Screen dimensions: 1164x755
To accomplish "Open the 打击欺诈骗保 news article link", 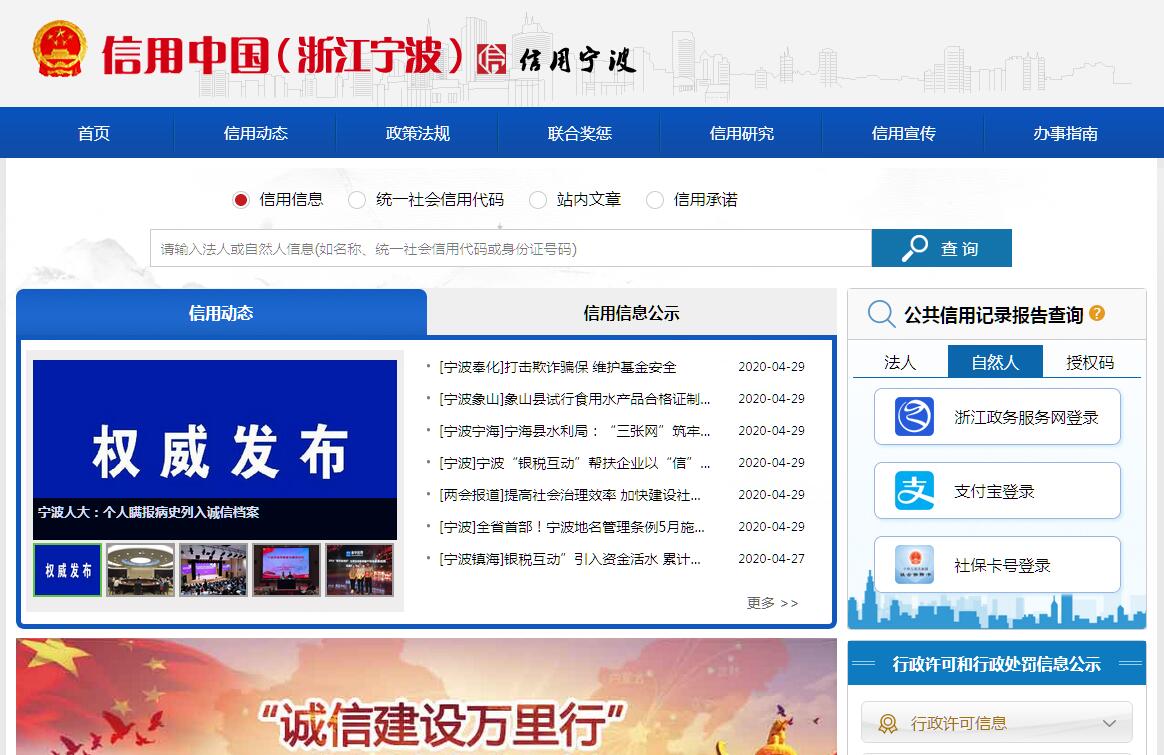I will (x=558, y=367).
